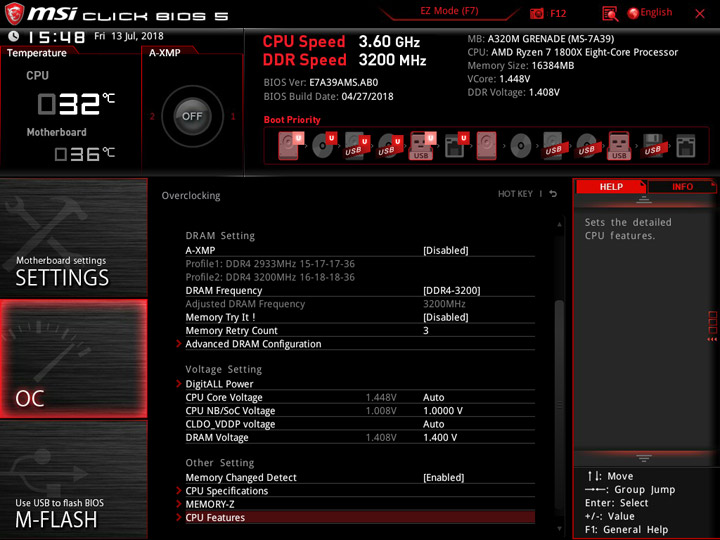Image resolution: width=720 pixels, height=540 pixels.
Task: Click the system time 15:48 display
Action: (x=56, y=37)
